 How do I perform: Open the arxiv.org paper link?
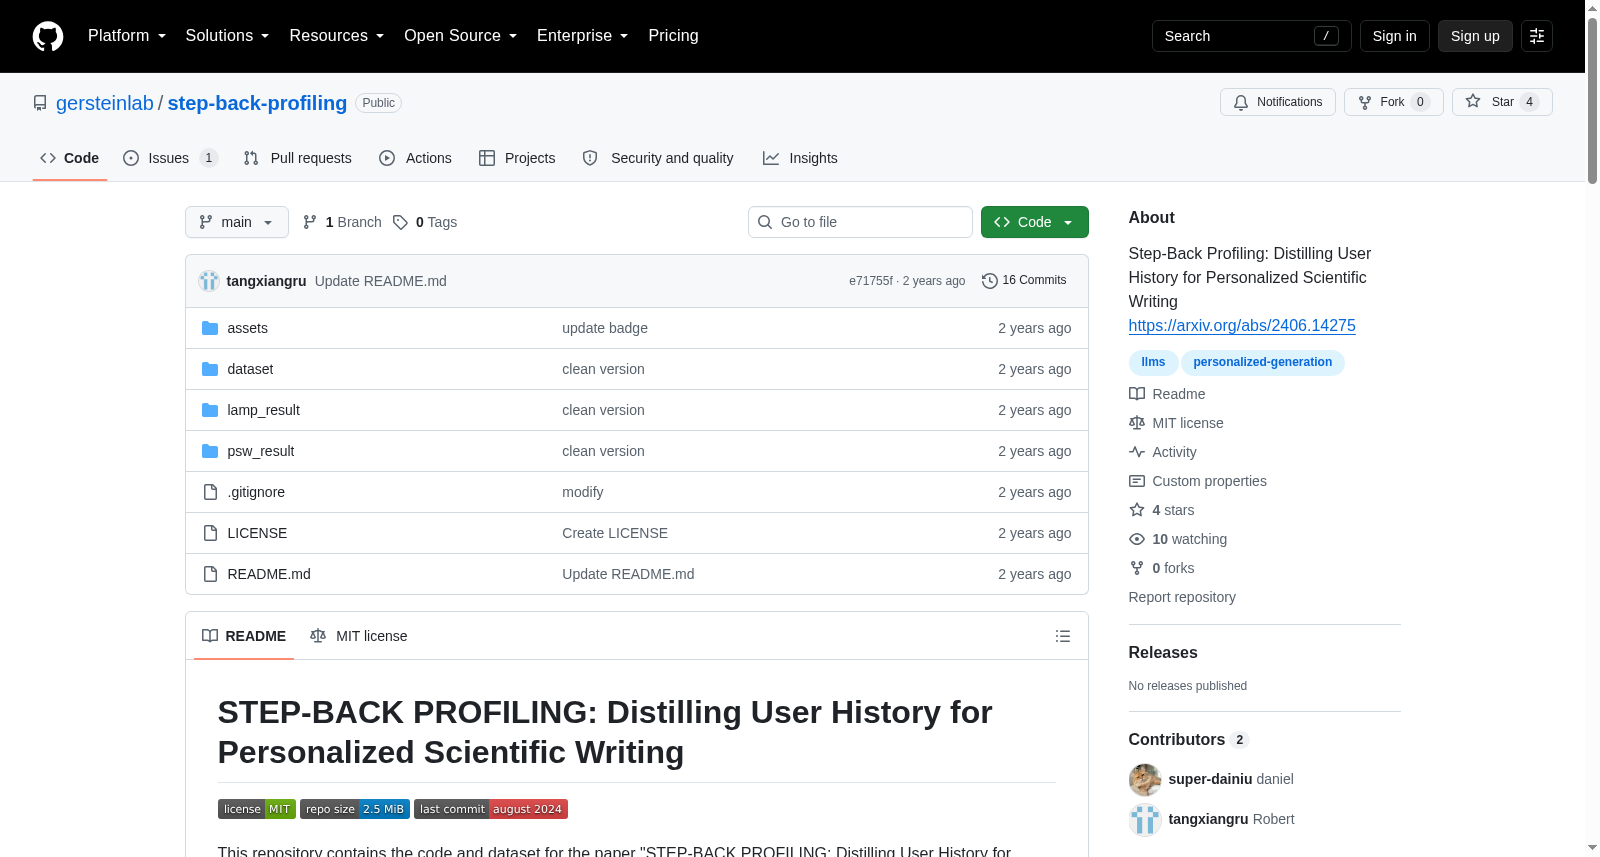1242,325
